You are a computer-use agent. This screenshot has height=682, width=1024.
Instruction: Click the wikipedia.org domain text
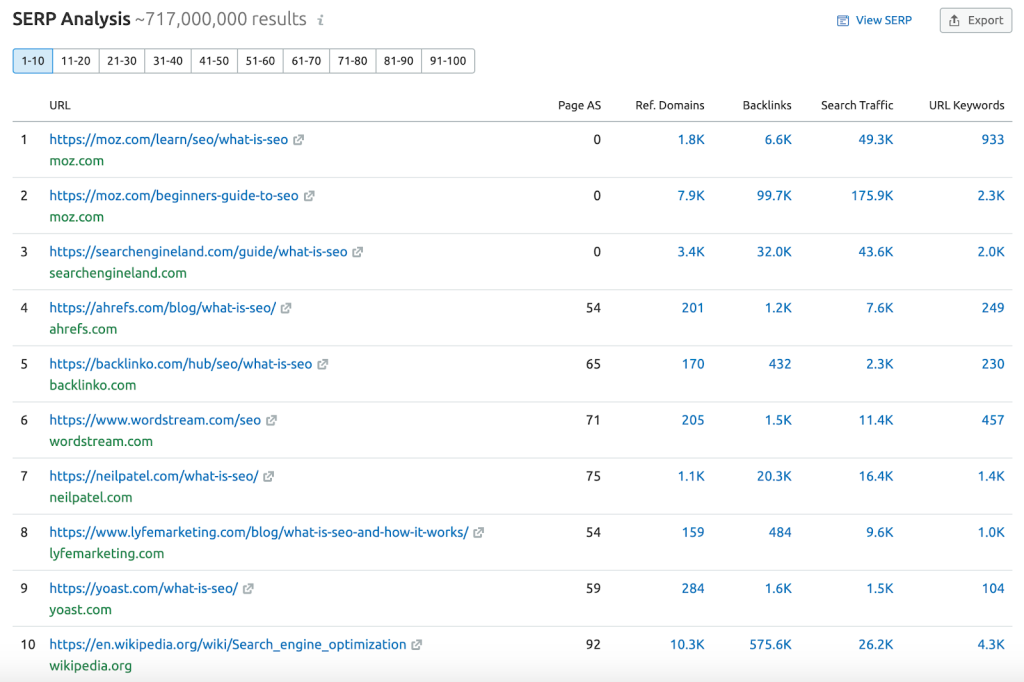click(x=91, y=666)
